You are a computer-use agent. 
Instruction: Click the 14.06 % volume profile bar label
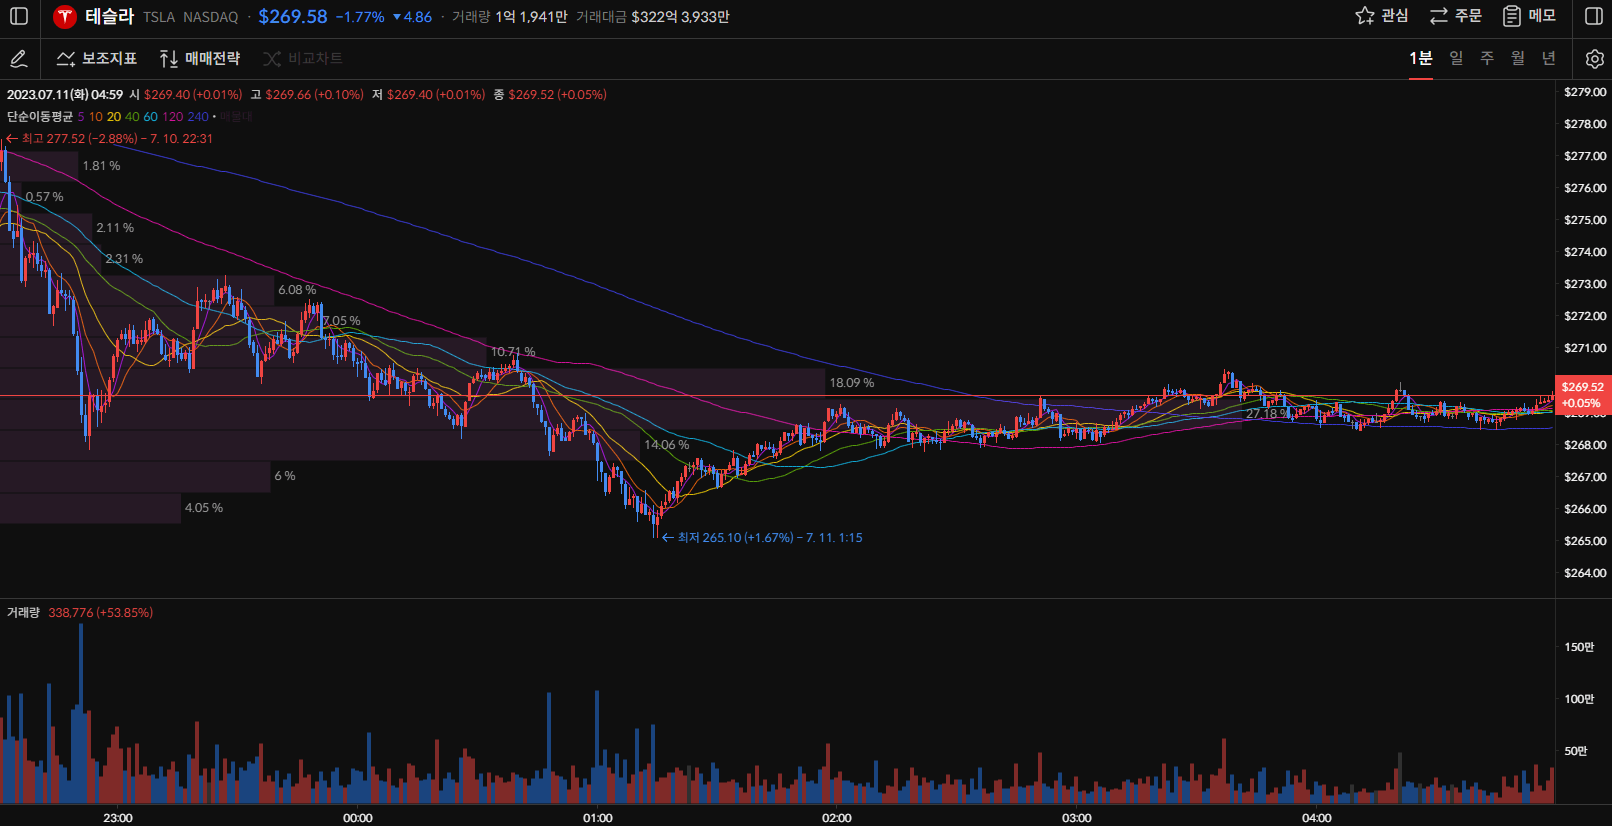pos(666,445)
